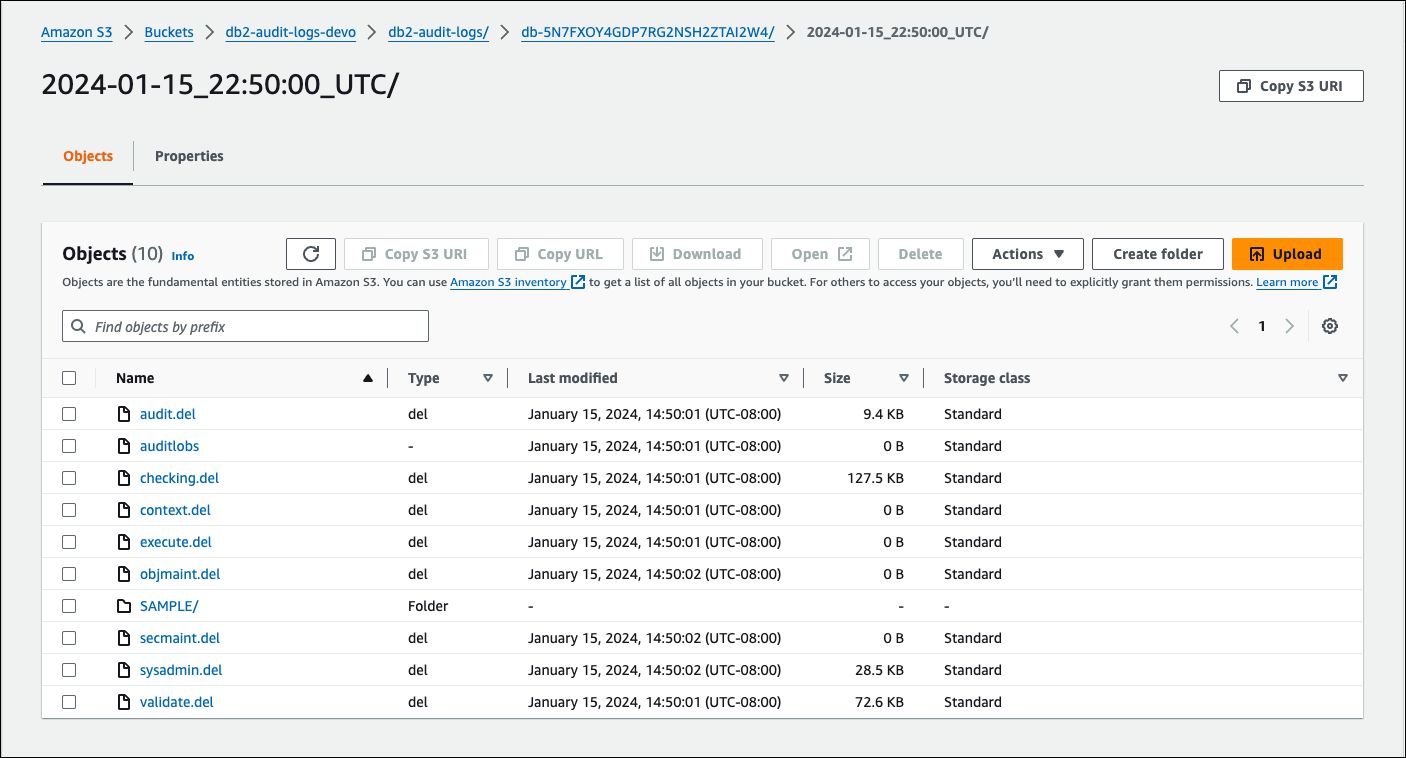1406x758 pixels.
Task: Click the magnifier icon in the search bar
Action: click(78, 325)
